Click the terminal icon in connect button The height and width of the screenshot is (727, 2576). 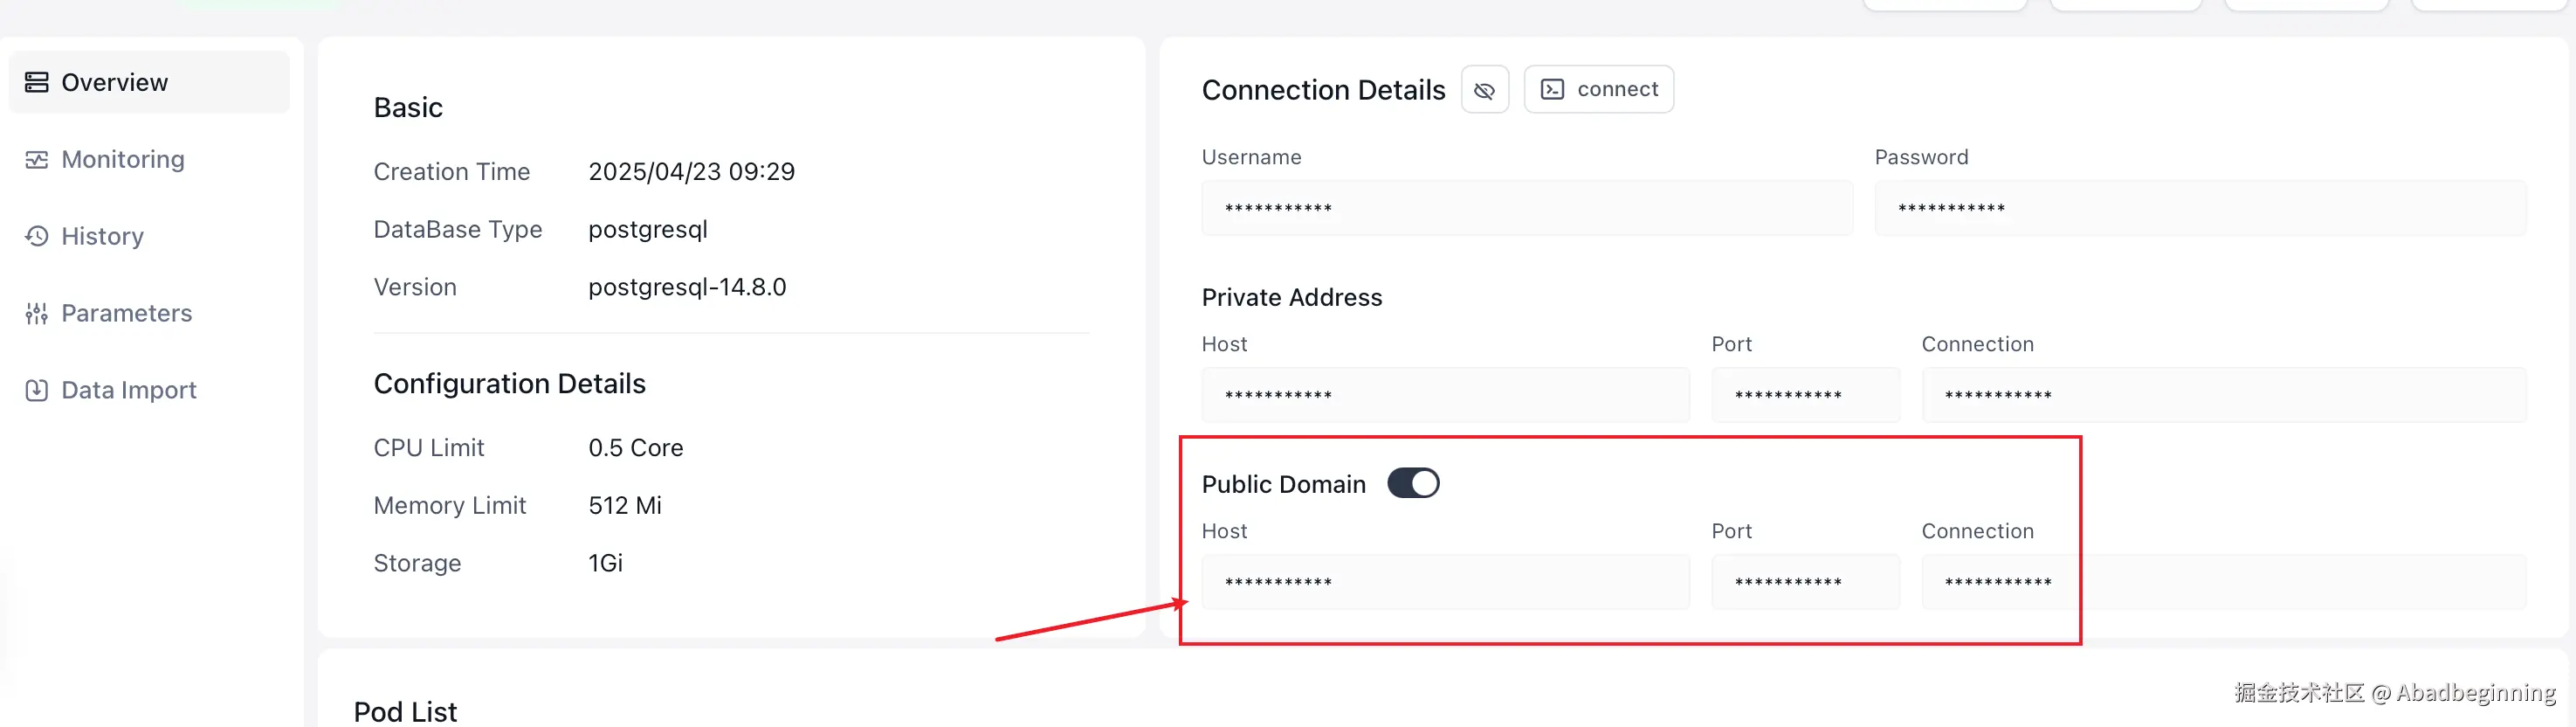1552,90
